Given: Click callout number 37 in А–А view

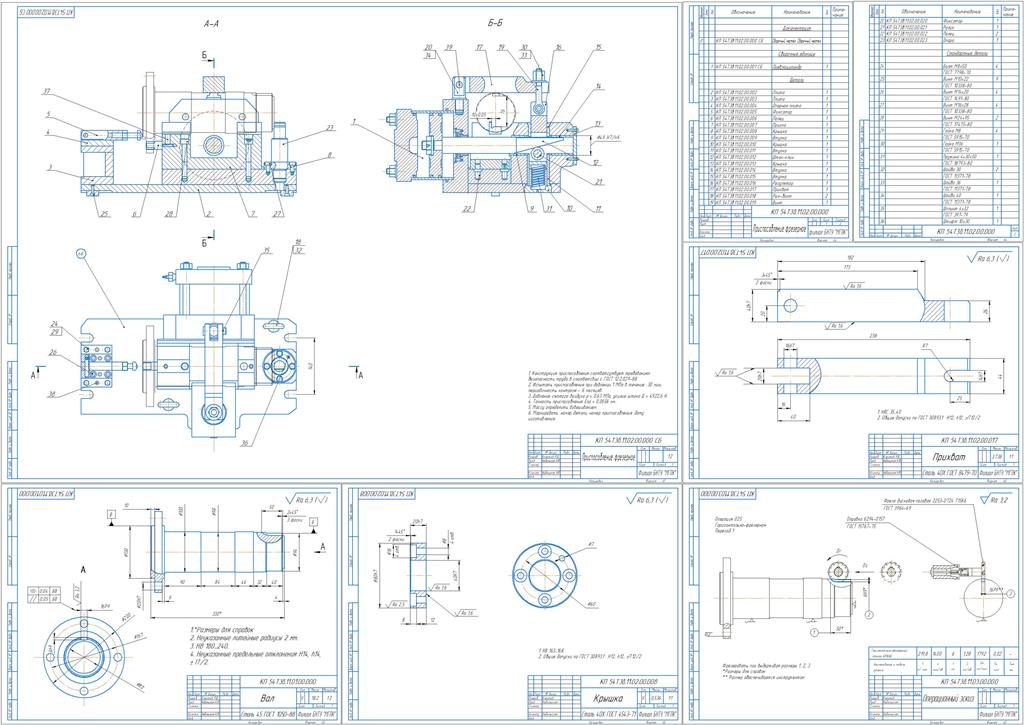Looking at the screenshot, I should [45, 92].
